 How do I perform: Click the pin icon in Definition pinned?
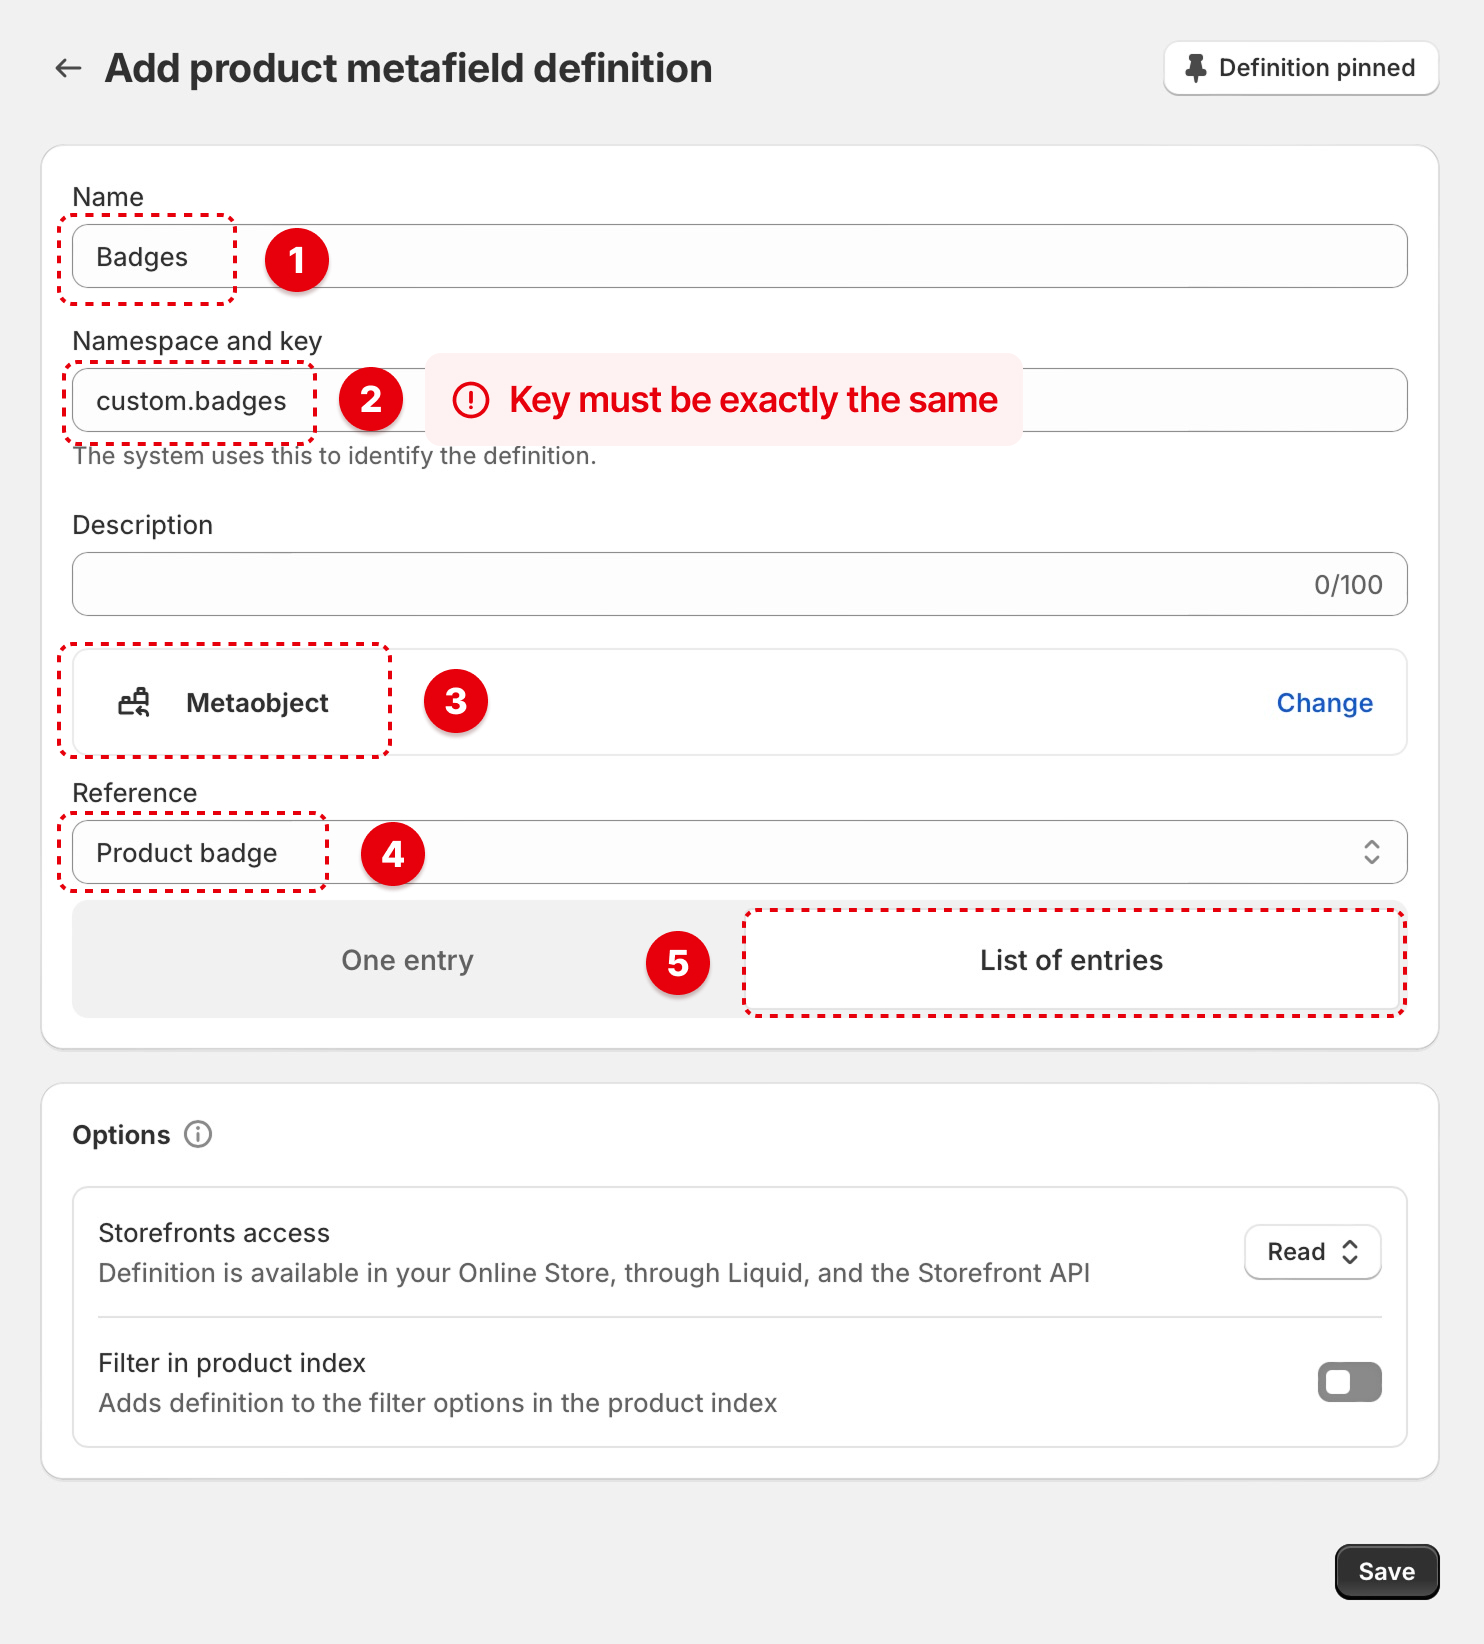(1195, 68)
